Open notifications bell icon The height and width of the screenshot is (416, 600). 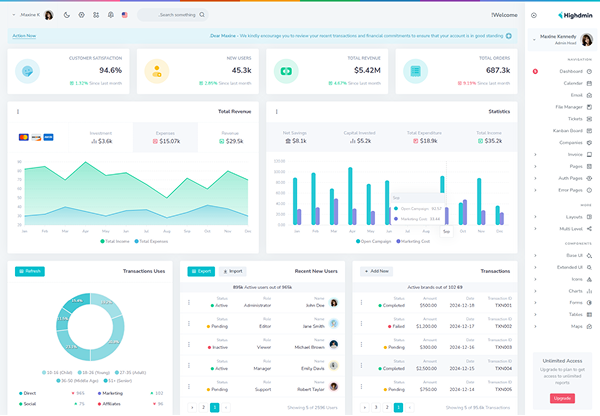[x=111, y=15]
